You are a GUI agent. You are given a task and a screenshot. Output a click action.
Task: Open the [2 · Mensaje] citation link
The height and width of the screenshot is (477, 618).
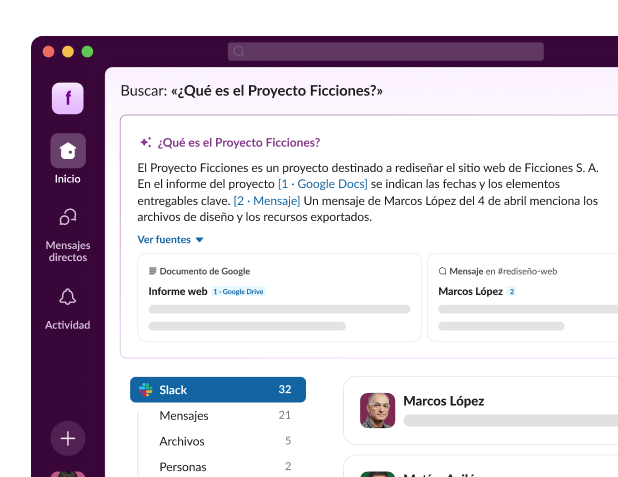[x=267, y=201]
